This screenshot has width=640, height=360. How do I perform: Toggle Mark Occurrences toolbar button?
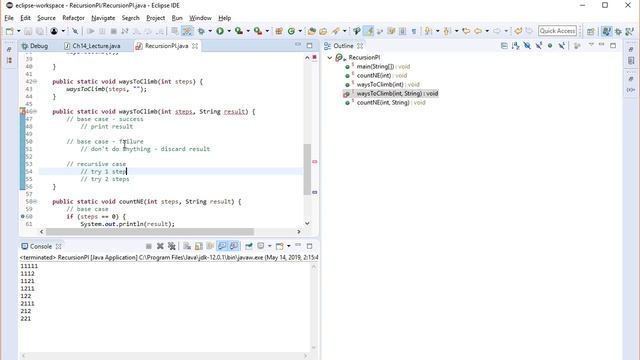point(368,31)
